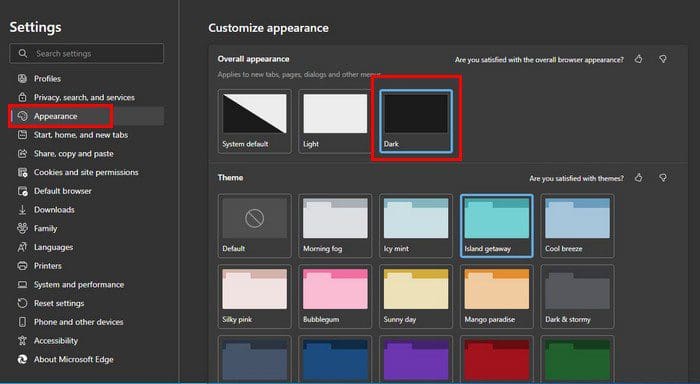The image size is (700, 384).
Task: Open Accessibility settings
Action: [87, 341]
